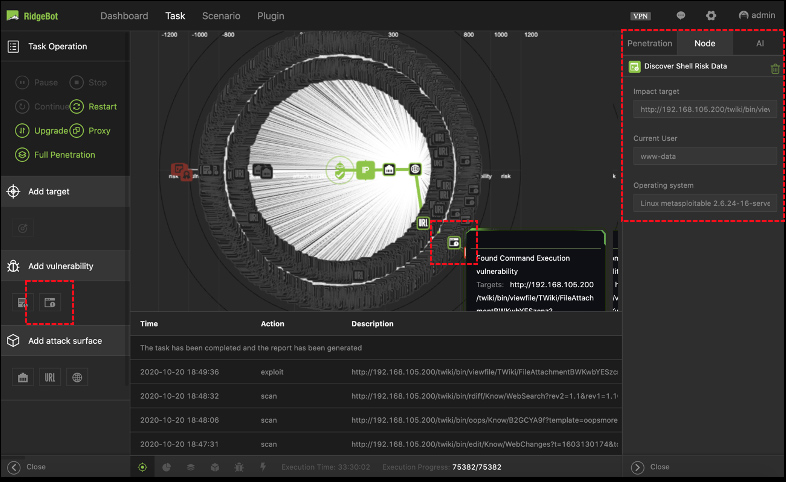Toggle the green target view icon in status bar
The width and height of the screenshot is (786, 482).
(142, 467)
